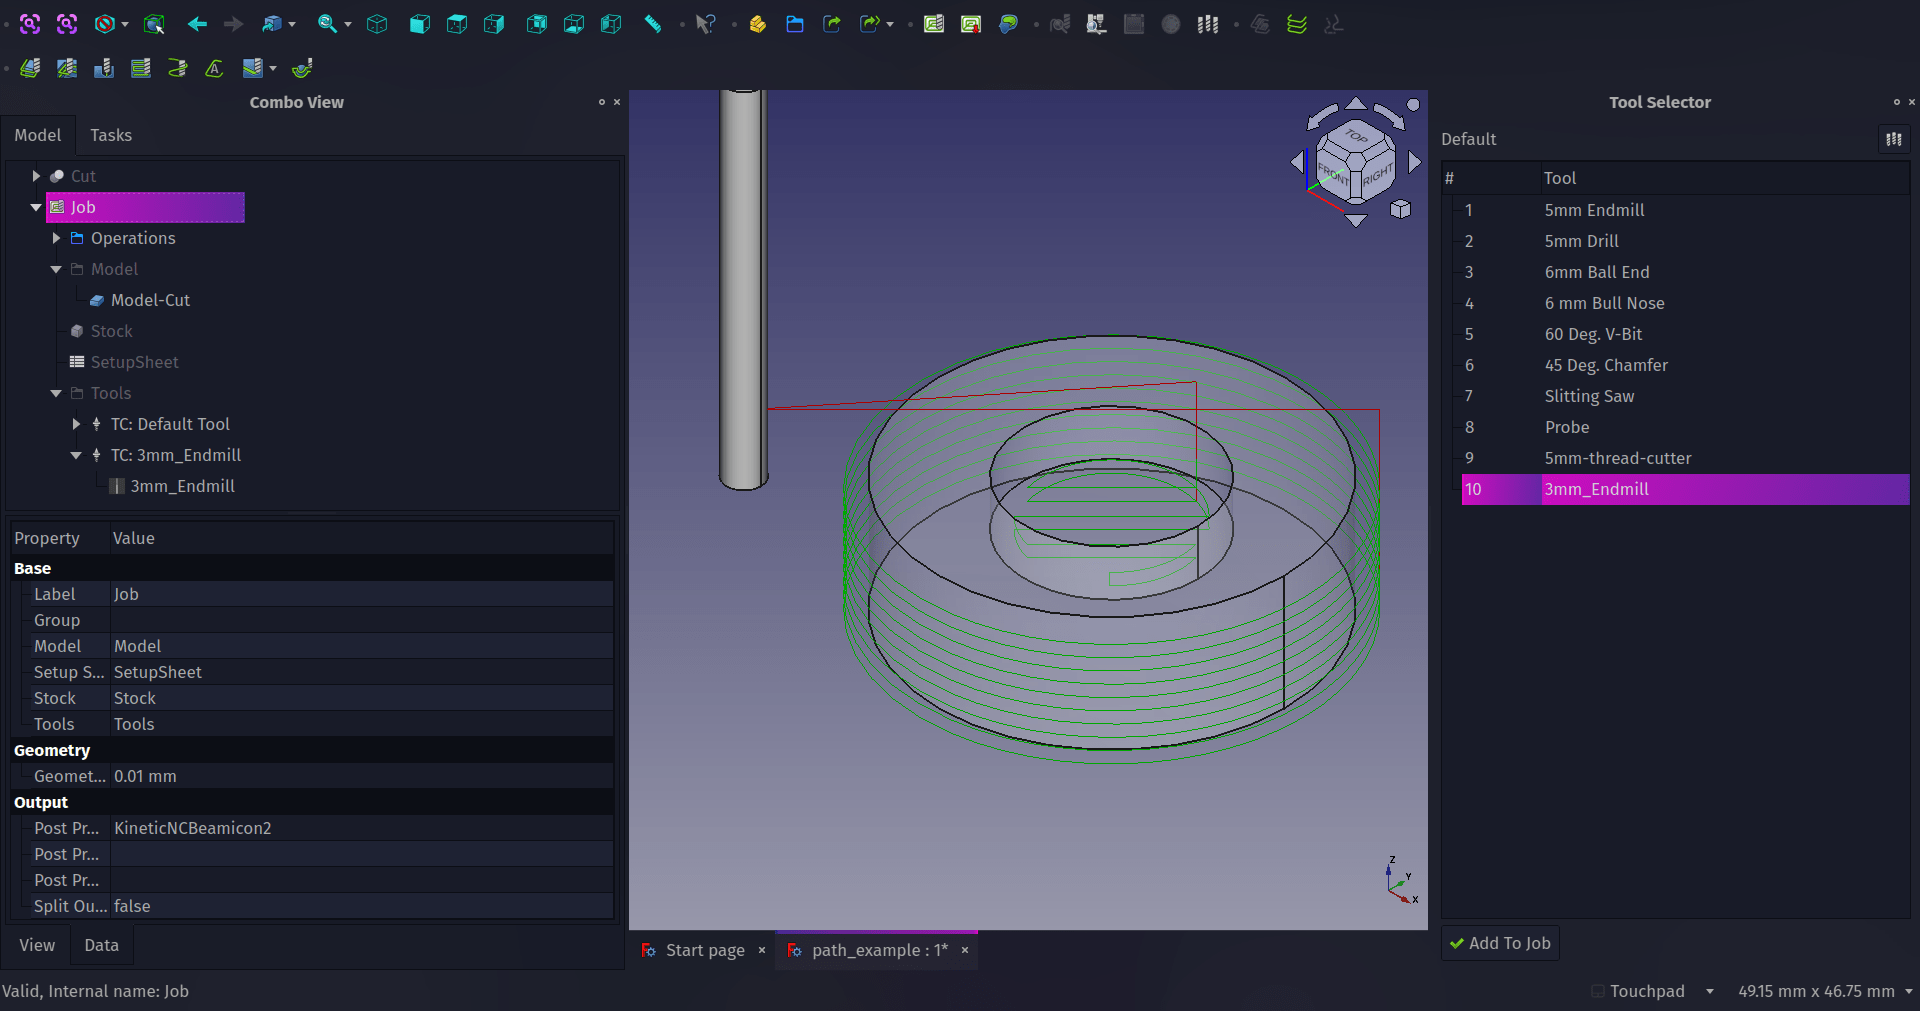The image size is (1920, 1011).
Task: Open the tool library editor button
Action: (1893, 139)
